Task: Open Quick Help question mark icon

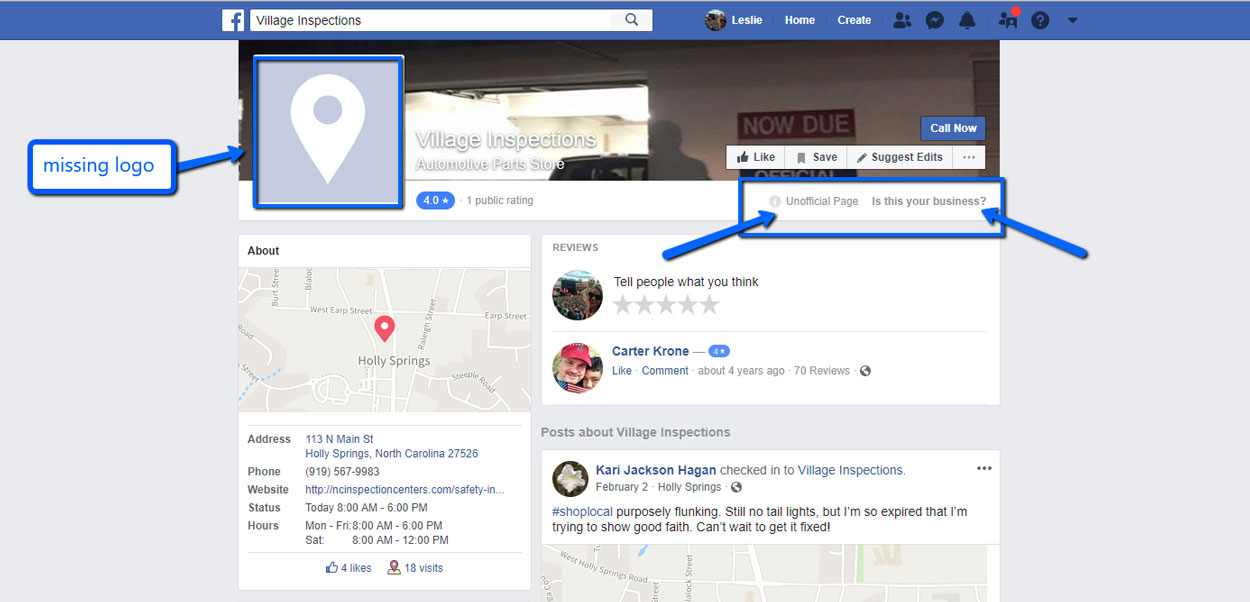Action: (1040, 20)
